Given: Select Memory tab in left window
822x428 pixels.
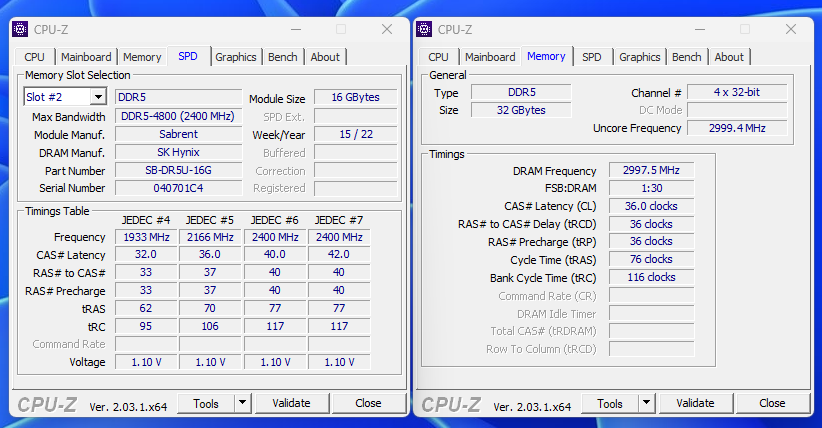Looking at the screenshot, I should tap(142, 57).
